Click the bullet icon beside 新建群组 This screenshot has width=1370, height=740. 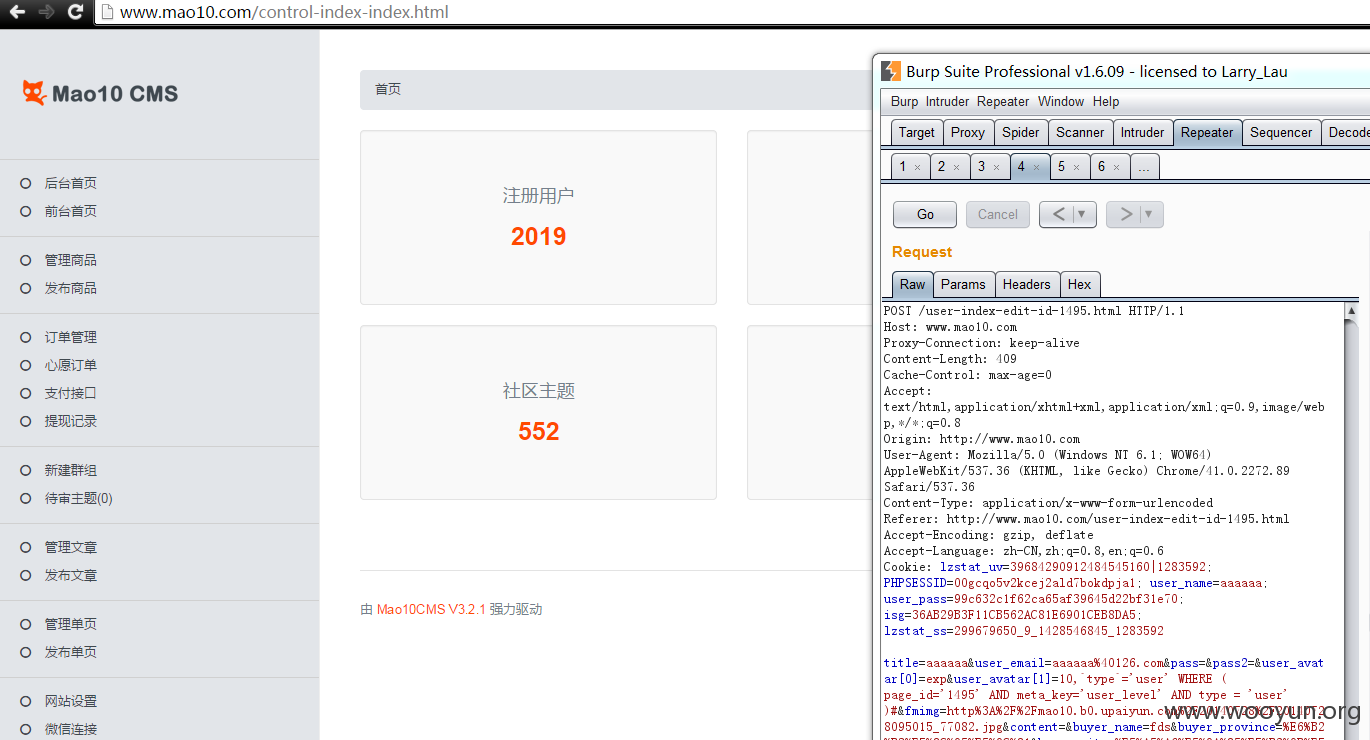pyautogui.click(x=26, y=470)
